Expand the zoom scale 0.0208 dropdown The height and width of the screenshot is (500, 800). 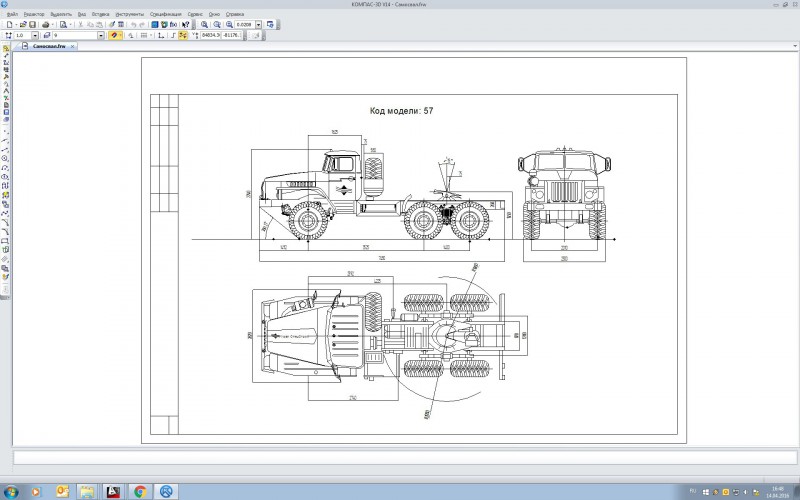click(260, 23)
